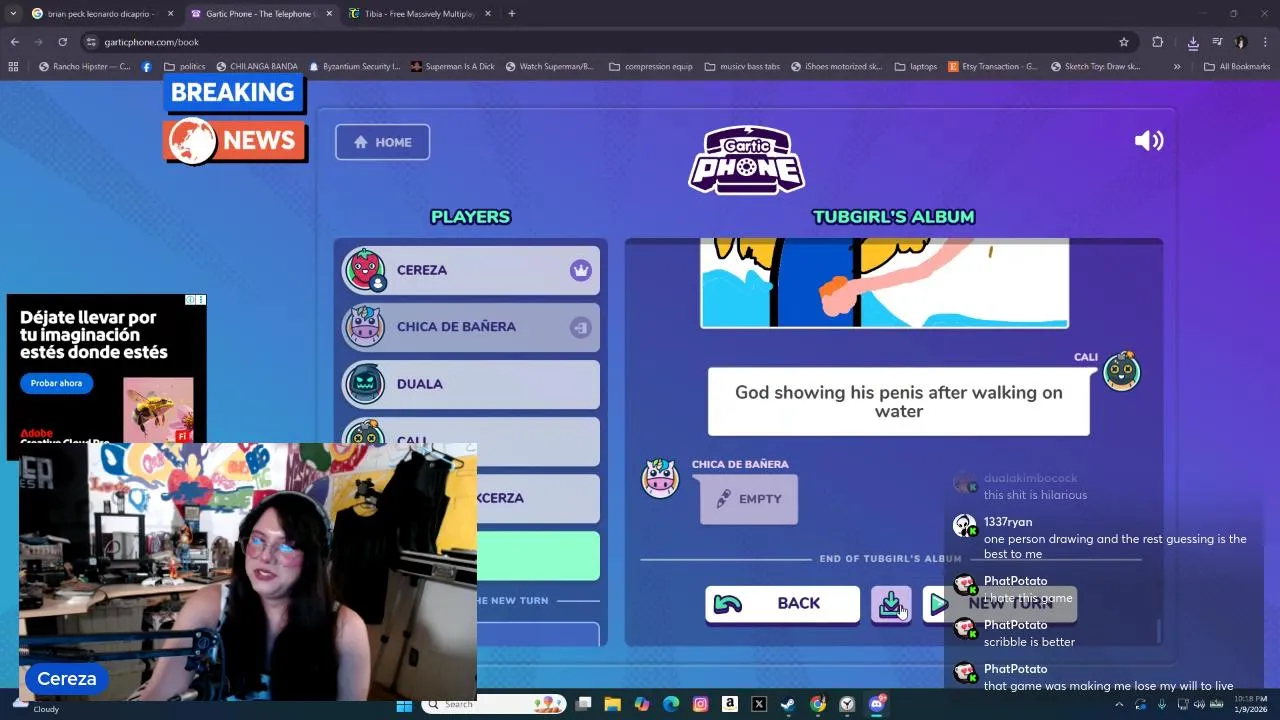
Task: Open a new browser tab
Action: coord(511,14)
